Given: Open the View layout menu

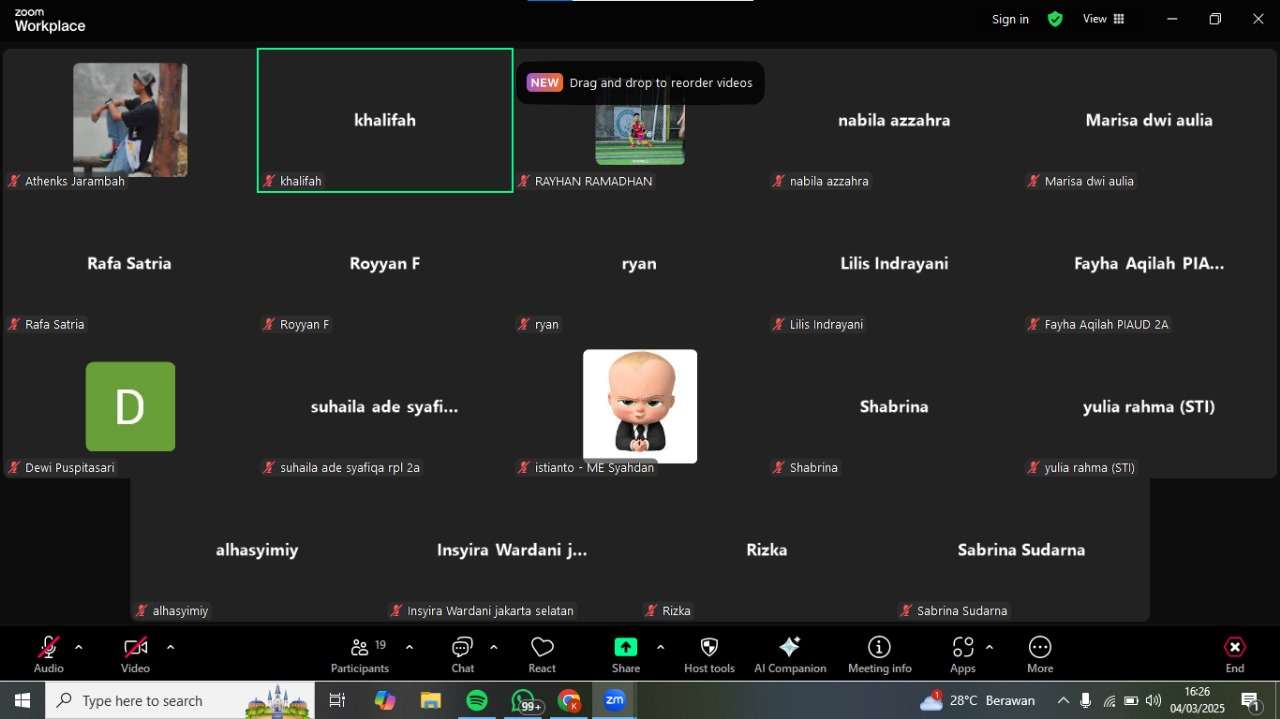Looking at the screenshot, I should 1103,19.
